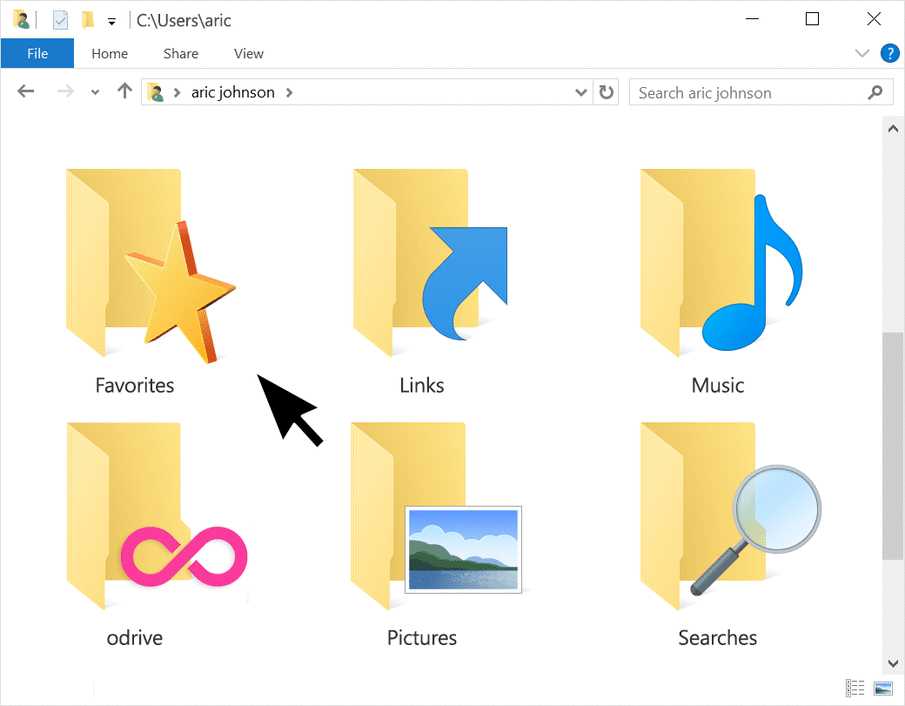The image size is (905, 706).
Task: Click the New folder quick access icon
Action: tap(87, 20)
